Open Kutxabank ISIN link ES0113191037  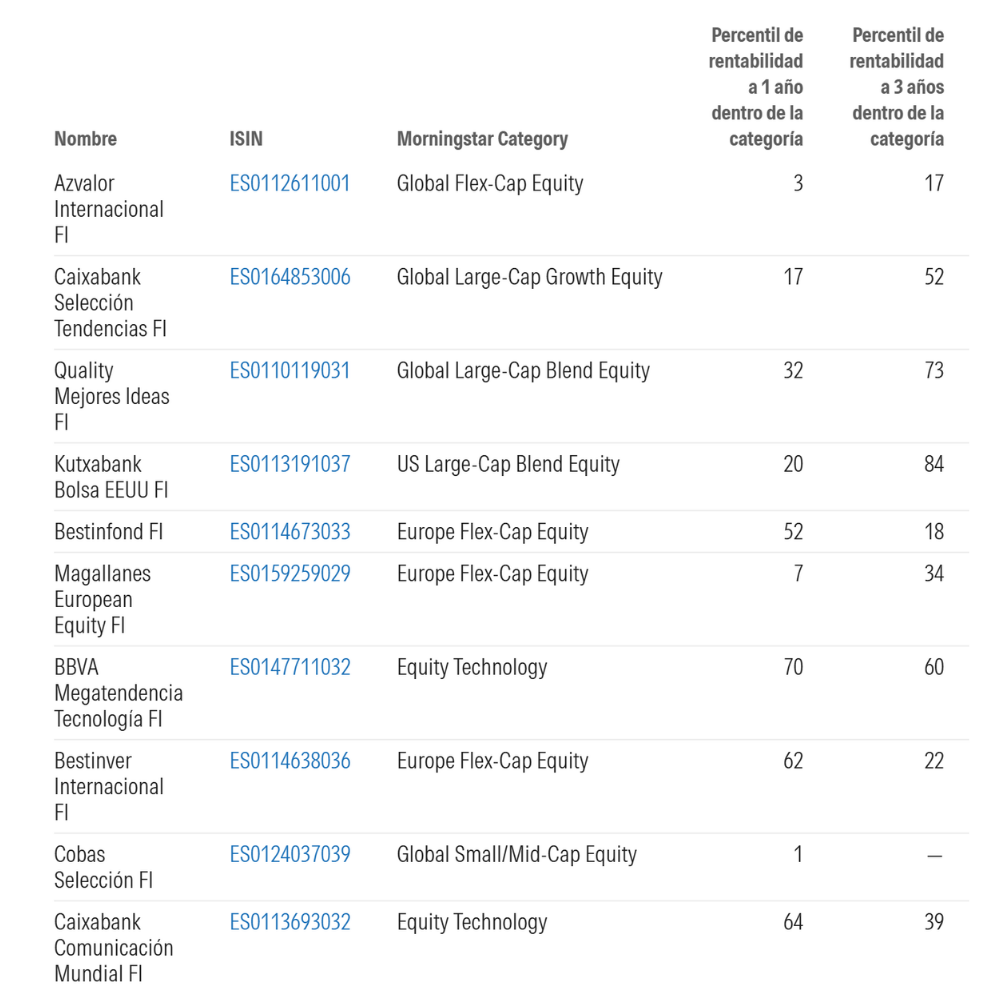click(x=290, y=465)
